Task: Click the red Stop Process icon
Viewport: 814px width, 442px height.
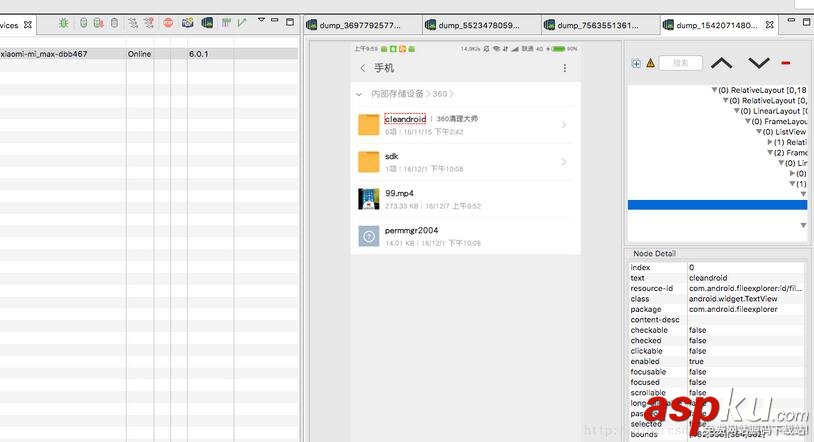Action: tap(168, 22)
